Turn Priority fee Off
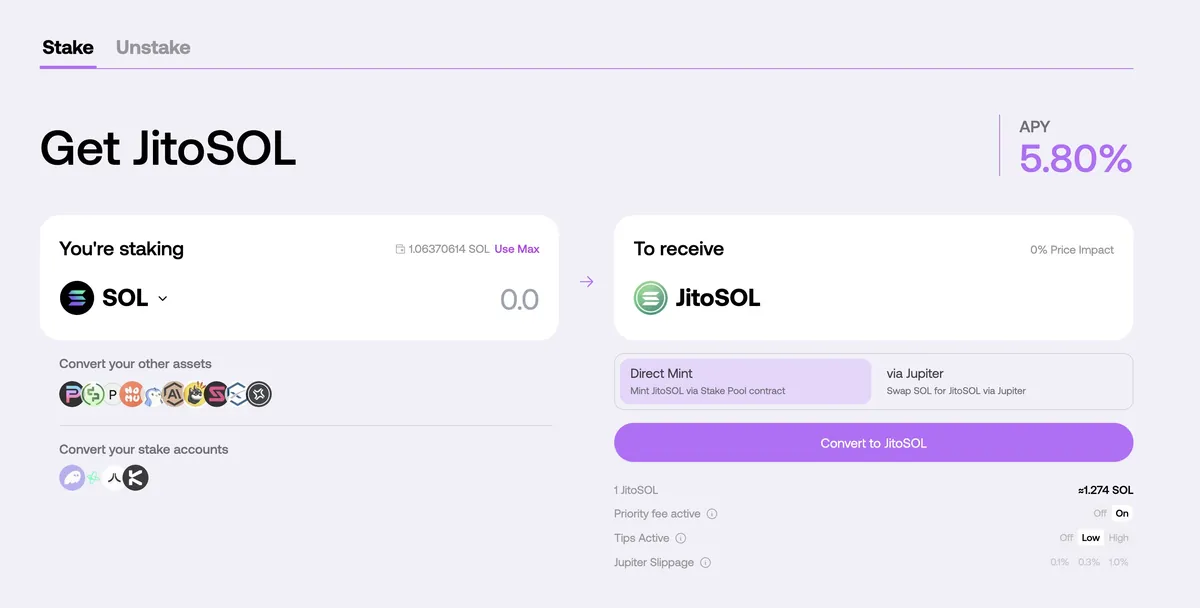The width and height of the screenshot is (1200, 608). point(1100,514)
